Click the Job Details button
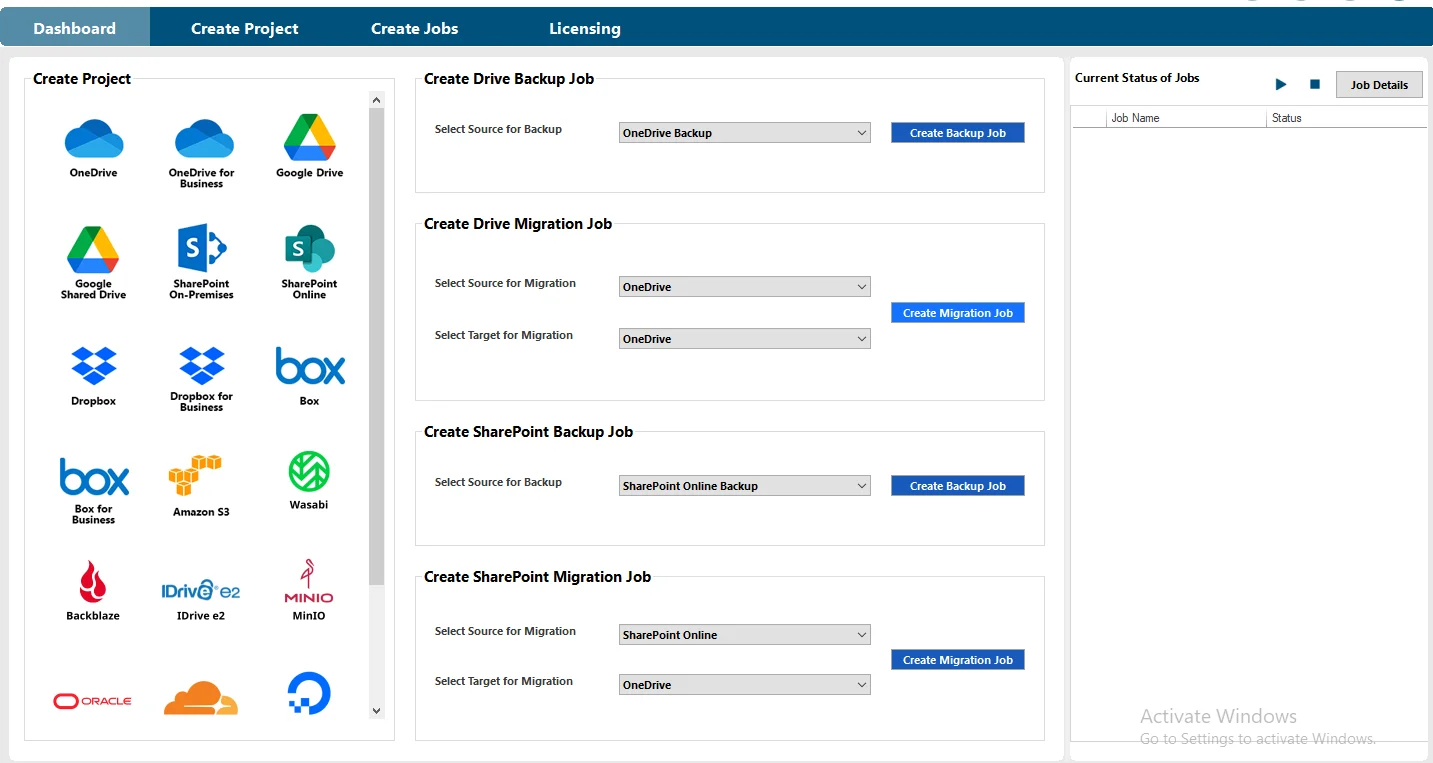The width and height of the screenshot is (1433, 763). click(x=1379, y=85)
